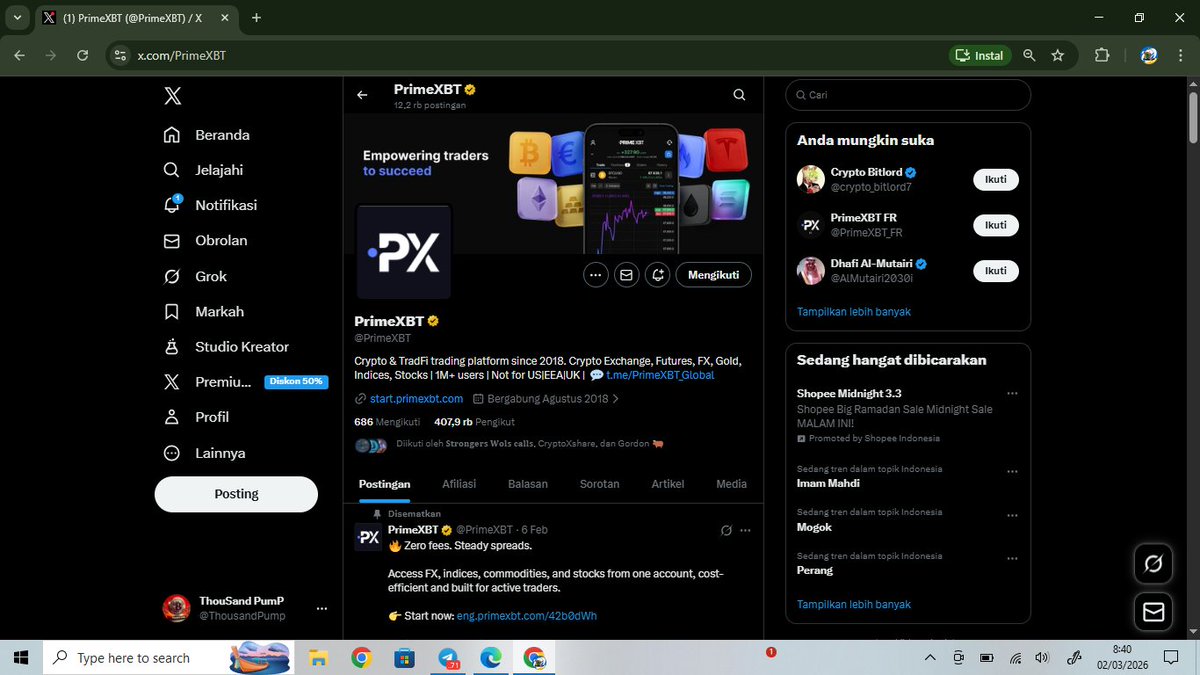1200x675 pixels.
Task: View 686 Mengikuti list
Action: [387, 422]
